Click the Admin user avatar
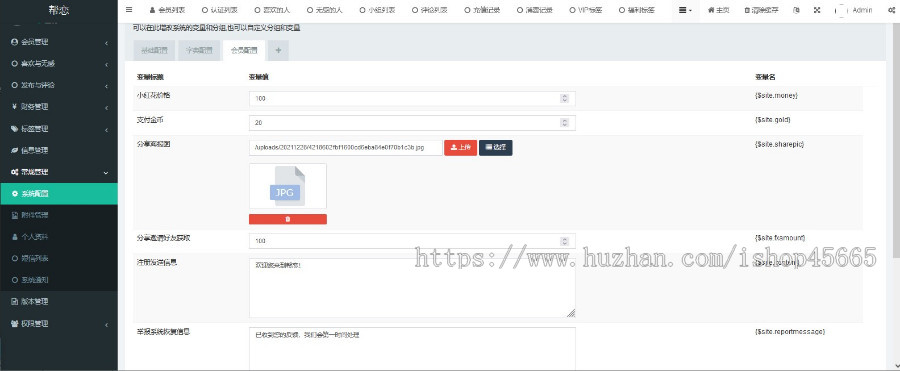The height and width of the screenshot is (371, 900). [x=842, y=10]
